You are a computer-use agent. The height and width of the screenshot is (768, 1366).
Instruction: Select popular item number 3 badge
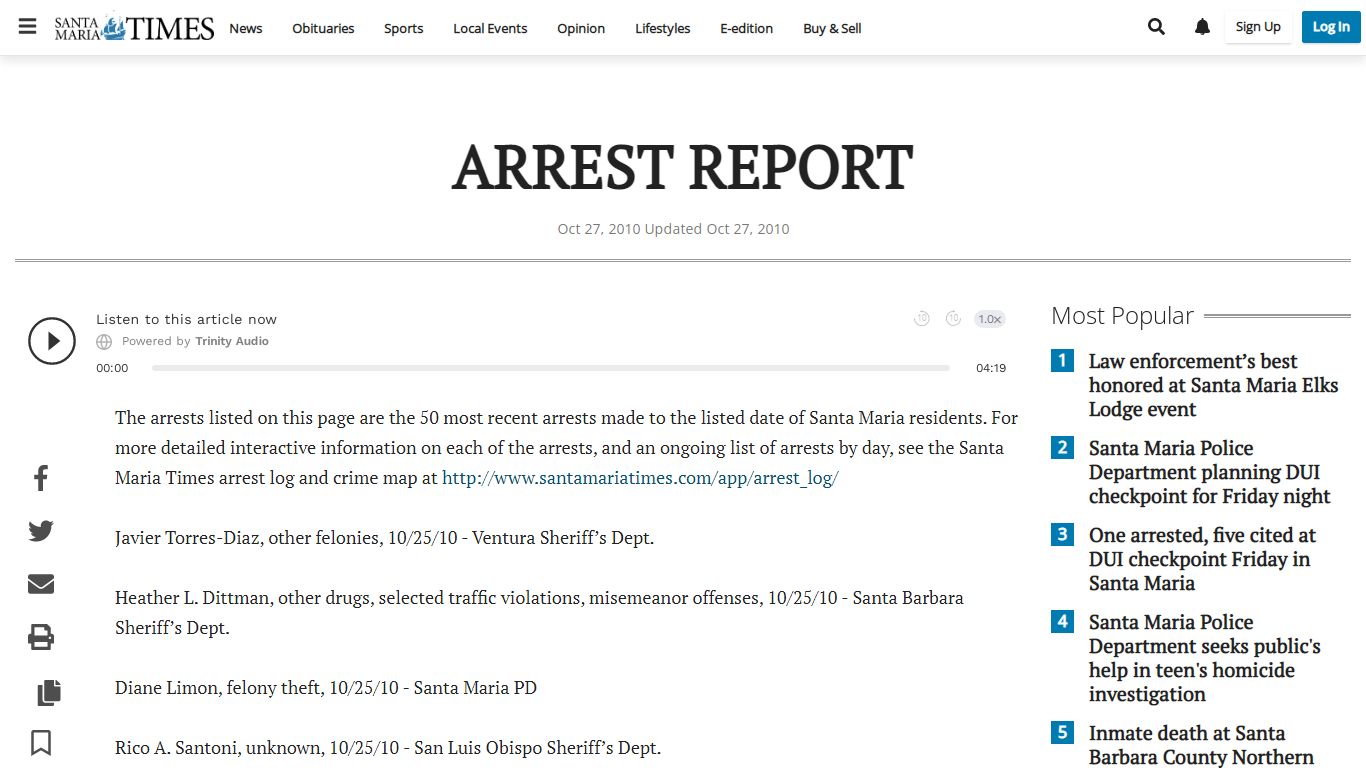tap(1062, 535)
